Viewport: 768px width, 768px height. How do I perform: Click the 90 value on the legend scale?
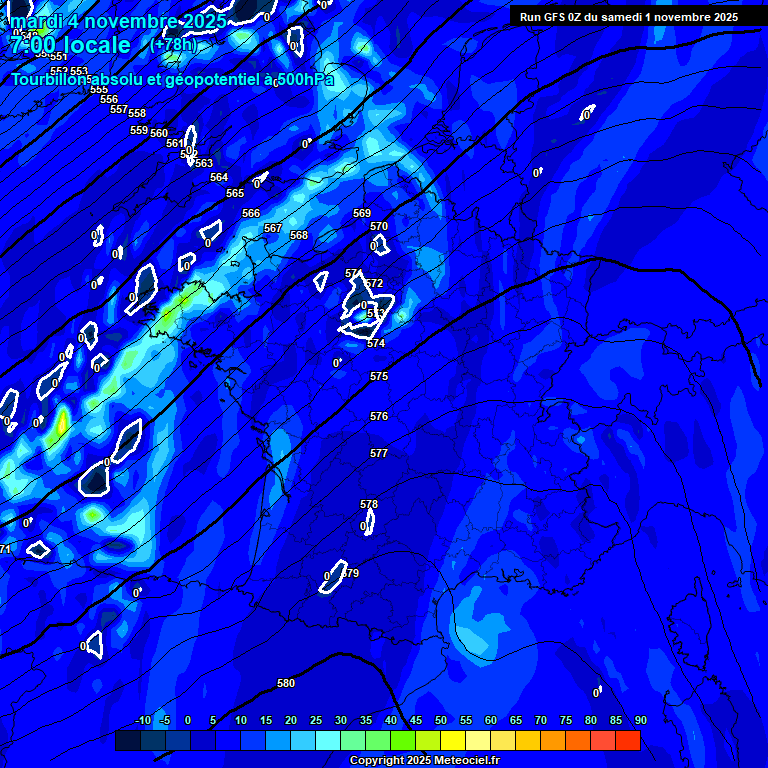point(640,721)
